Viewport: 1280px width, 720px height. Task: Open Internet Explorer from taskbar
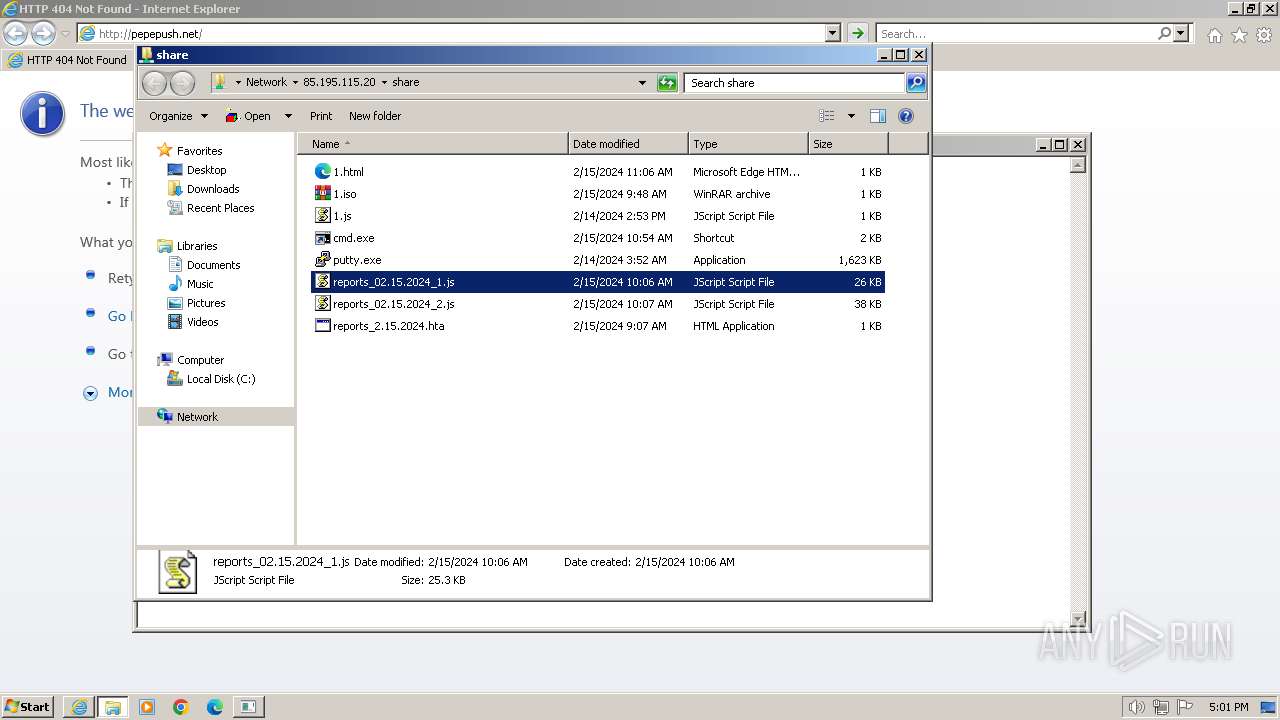[79, 707]
